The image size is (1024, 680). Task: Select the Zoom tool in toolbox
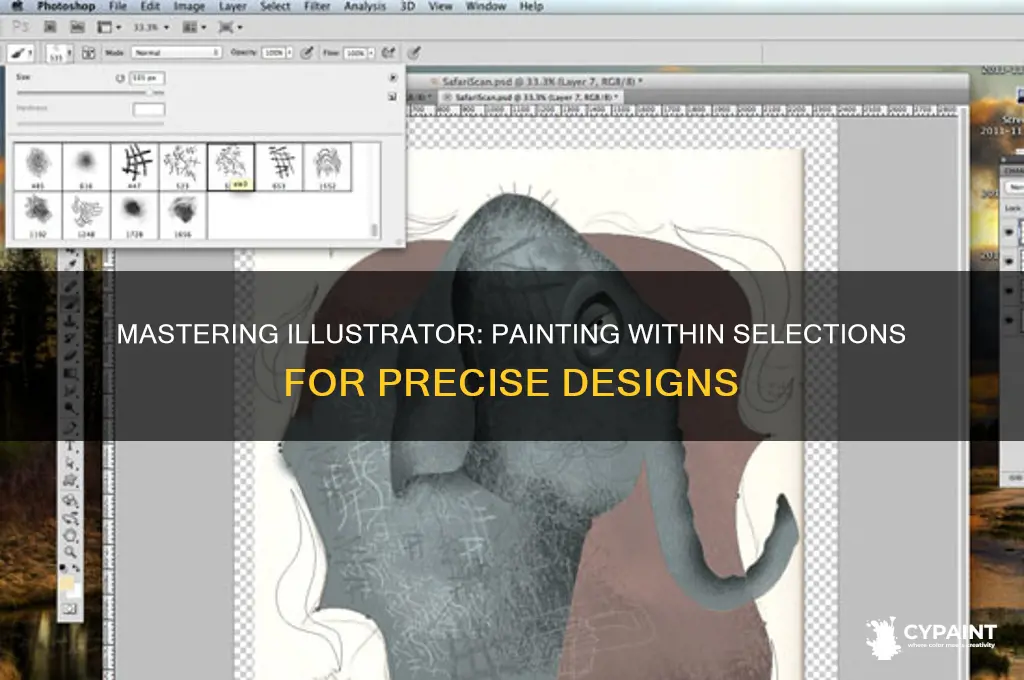tap(70, 551)
